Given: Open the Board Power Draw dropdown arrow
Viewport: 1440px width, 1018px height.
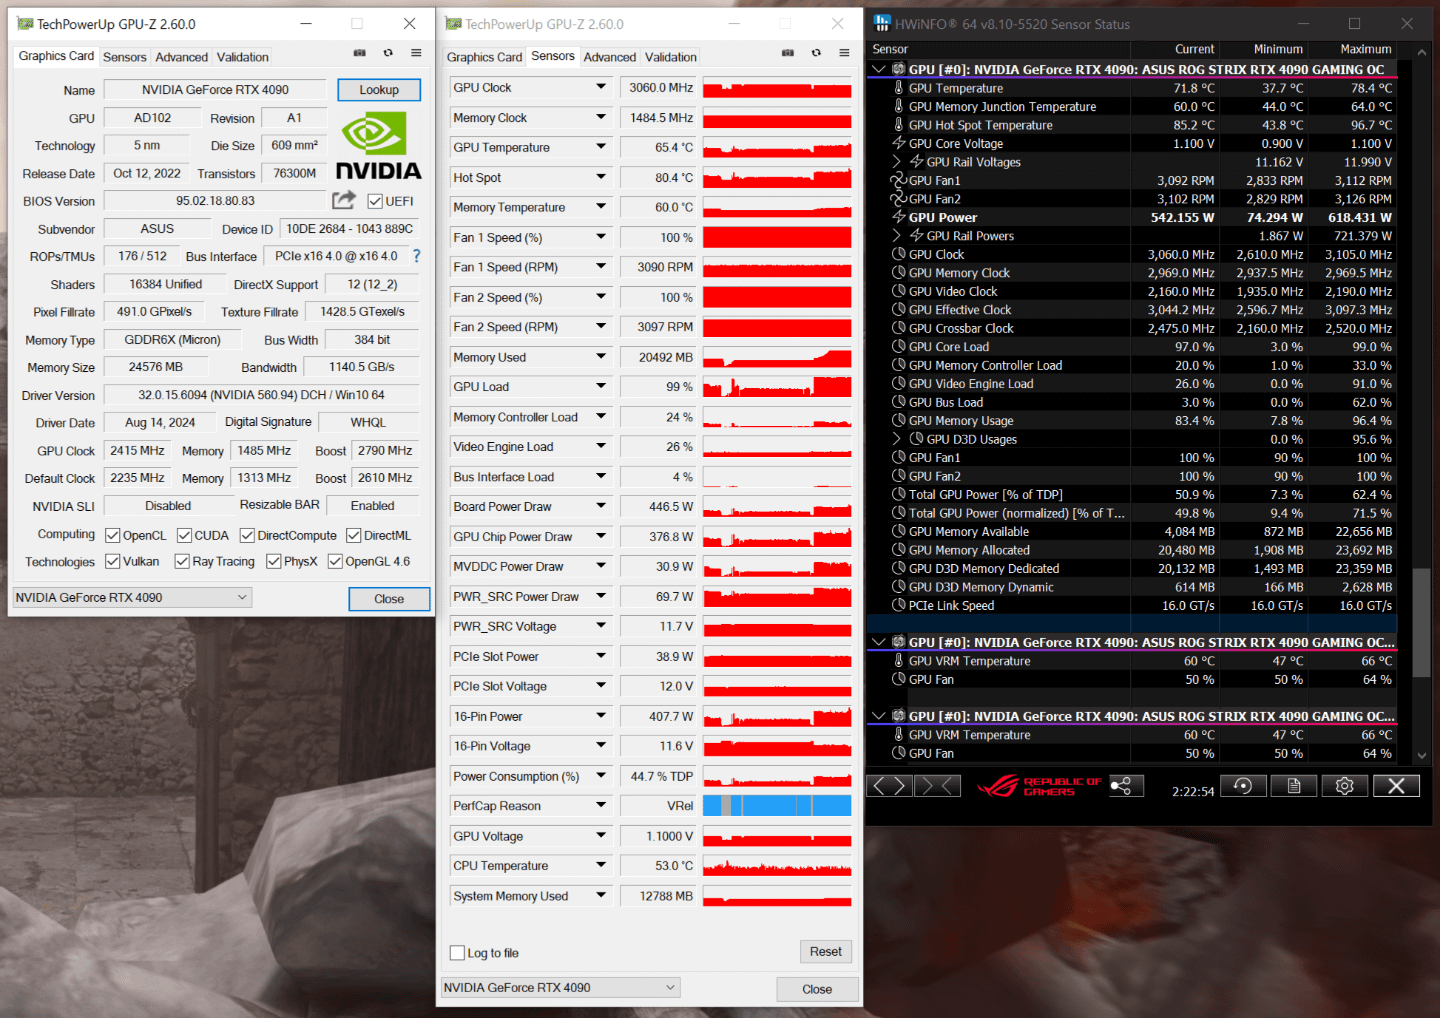Looking at the screenshot, I should [601, 506].
